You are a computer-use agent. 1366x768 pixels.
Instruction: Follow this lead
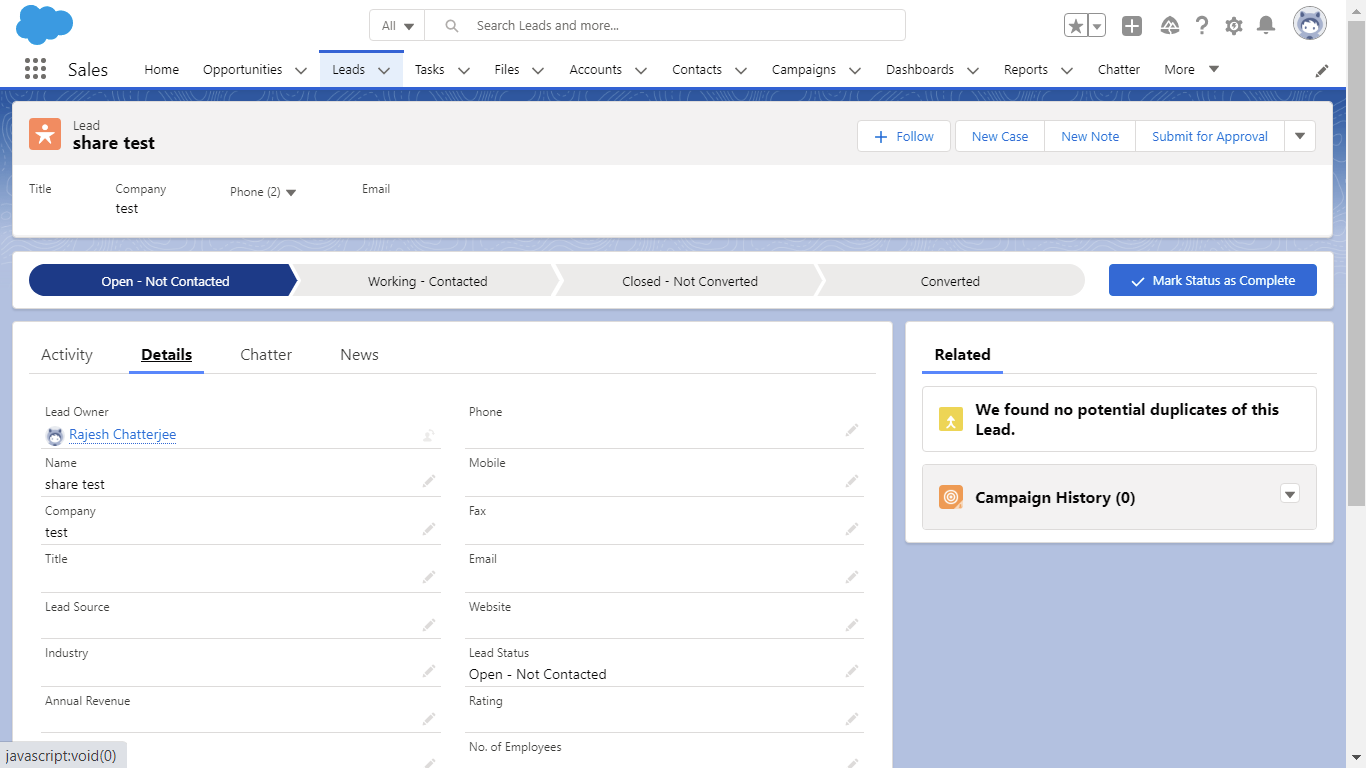coord(906,136)
